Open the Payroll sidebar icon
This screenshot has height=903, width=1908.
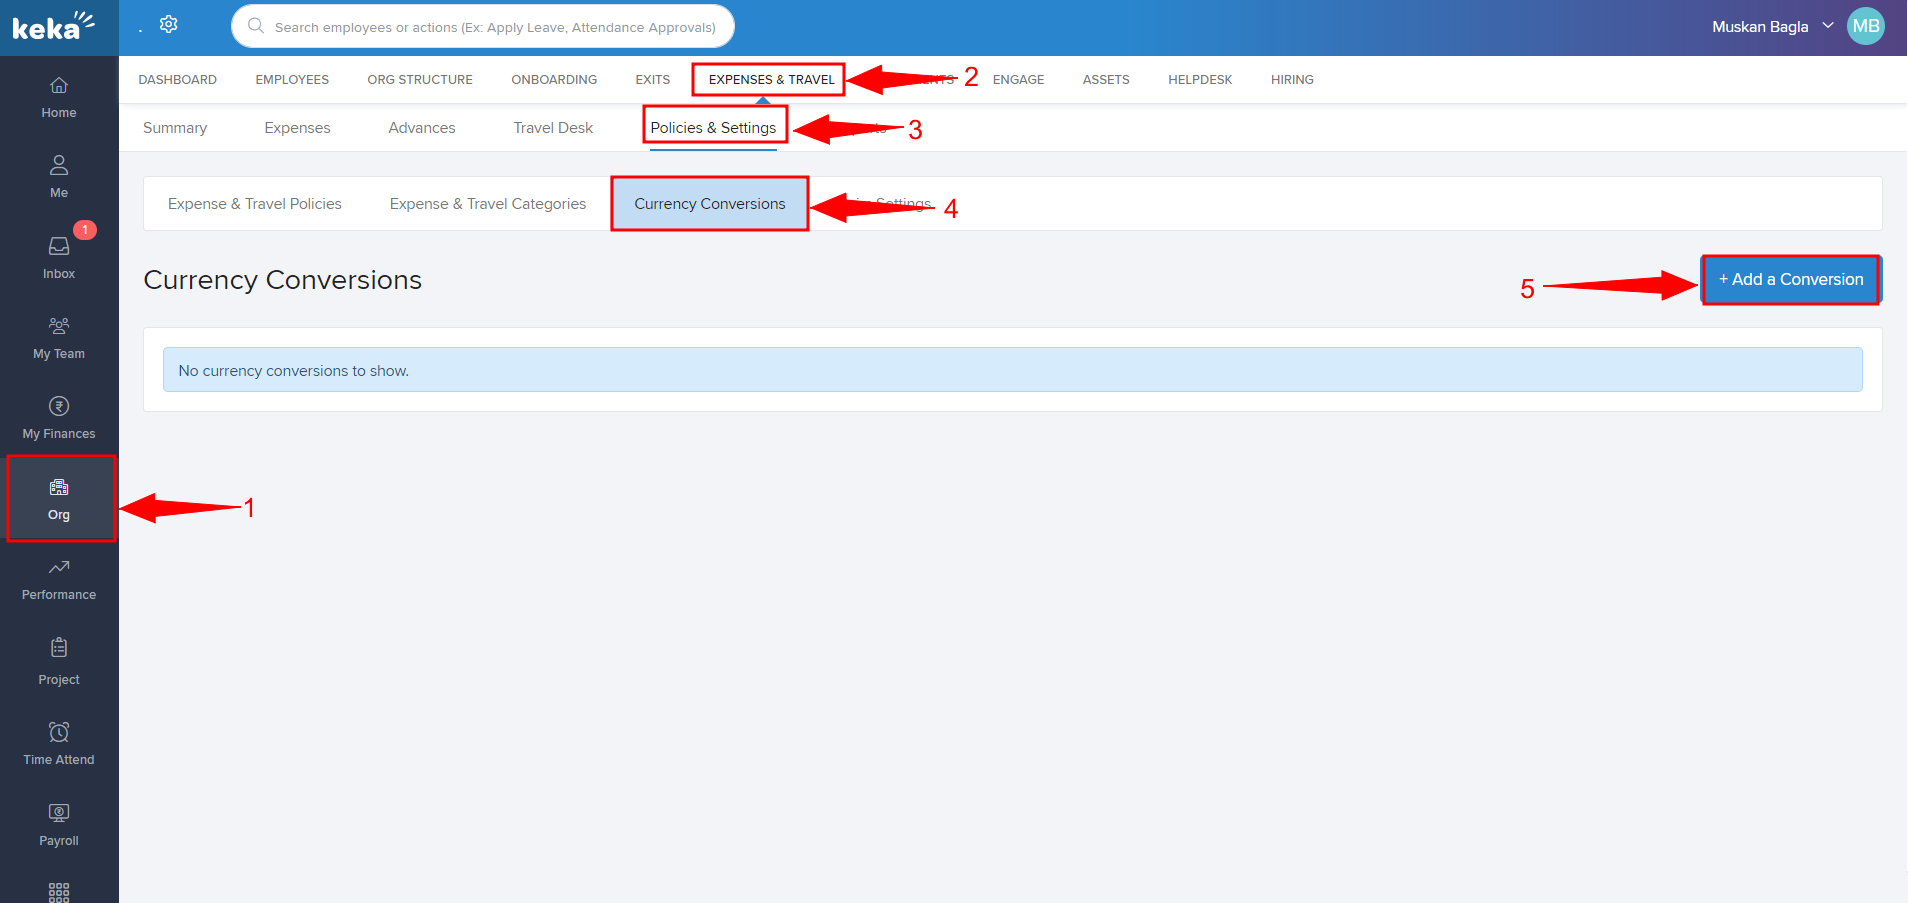tap(59, 814)
